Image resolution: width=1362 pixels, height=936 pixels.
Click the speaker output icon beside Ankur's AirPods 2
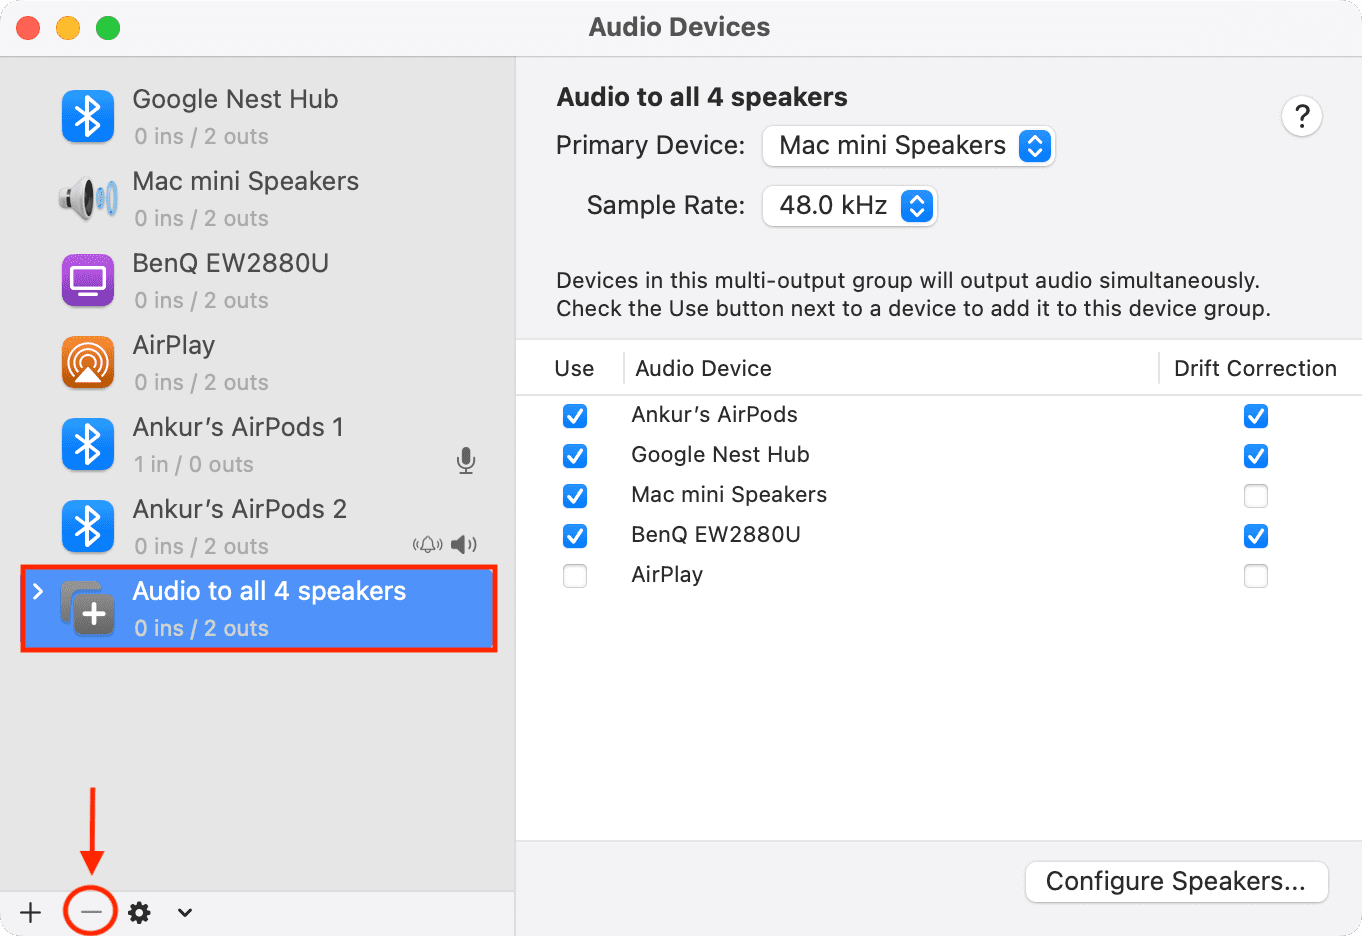(x=464, y=545)
